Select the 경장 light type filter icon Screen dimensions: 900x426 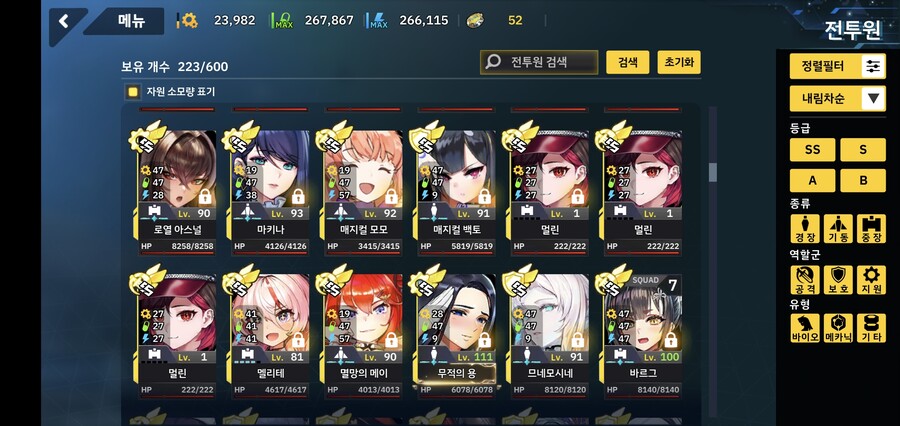pyautogui.click(x=804, y=229)
